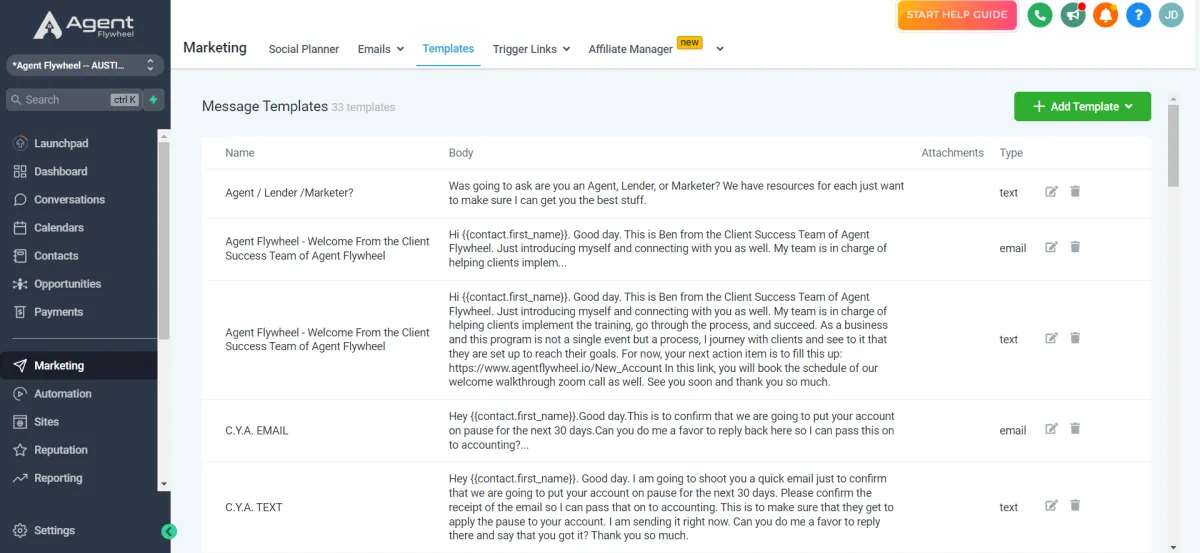Click the main page vertical scrollbar
The image size is (1200, 553).
tap(1173, 145)
